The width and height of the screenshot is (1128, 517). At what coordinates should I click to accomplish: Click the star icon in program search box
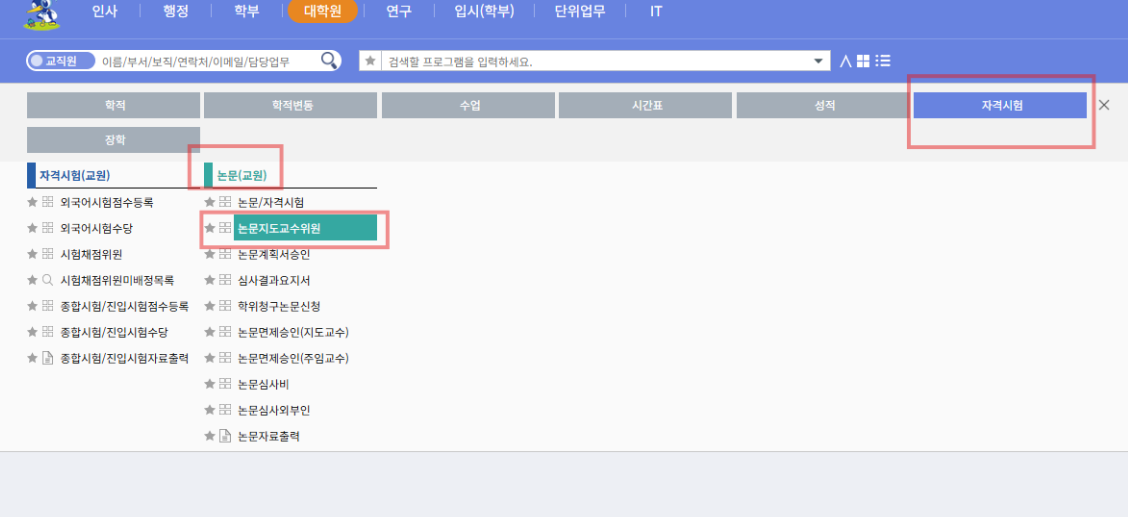(370, 61)
